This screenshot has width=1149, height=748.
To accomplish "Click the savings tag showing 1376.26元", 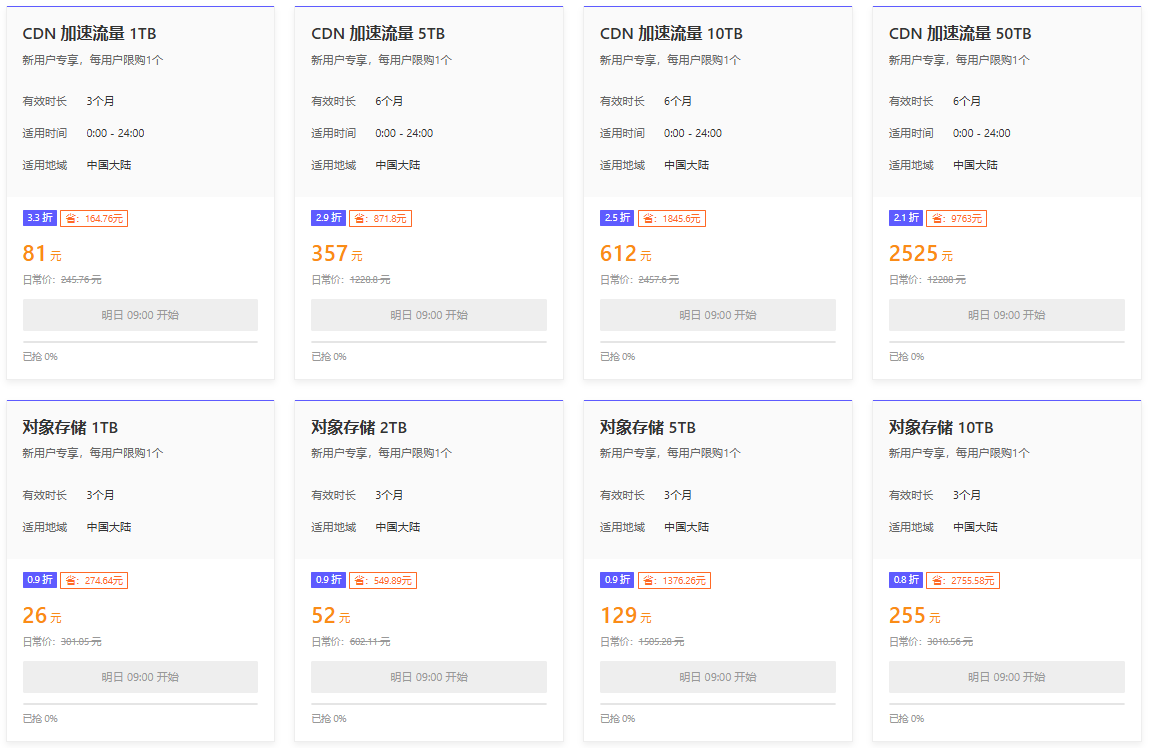I will click(674, 580).
